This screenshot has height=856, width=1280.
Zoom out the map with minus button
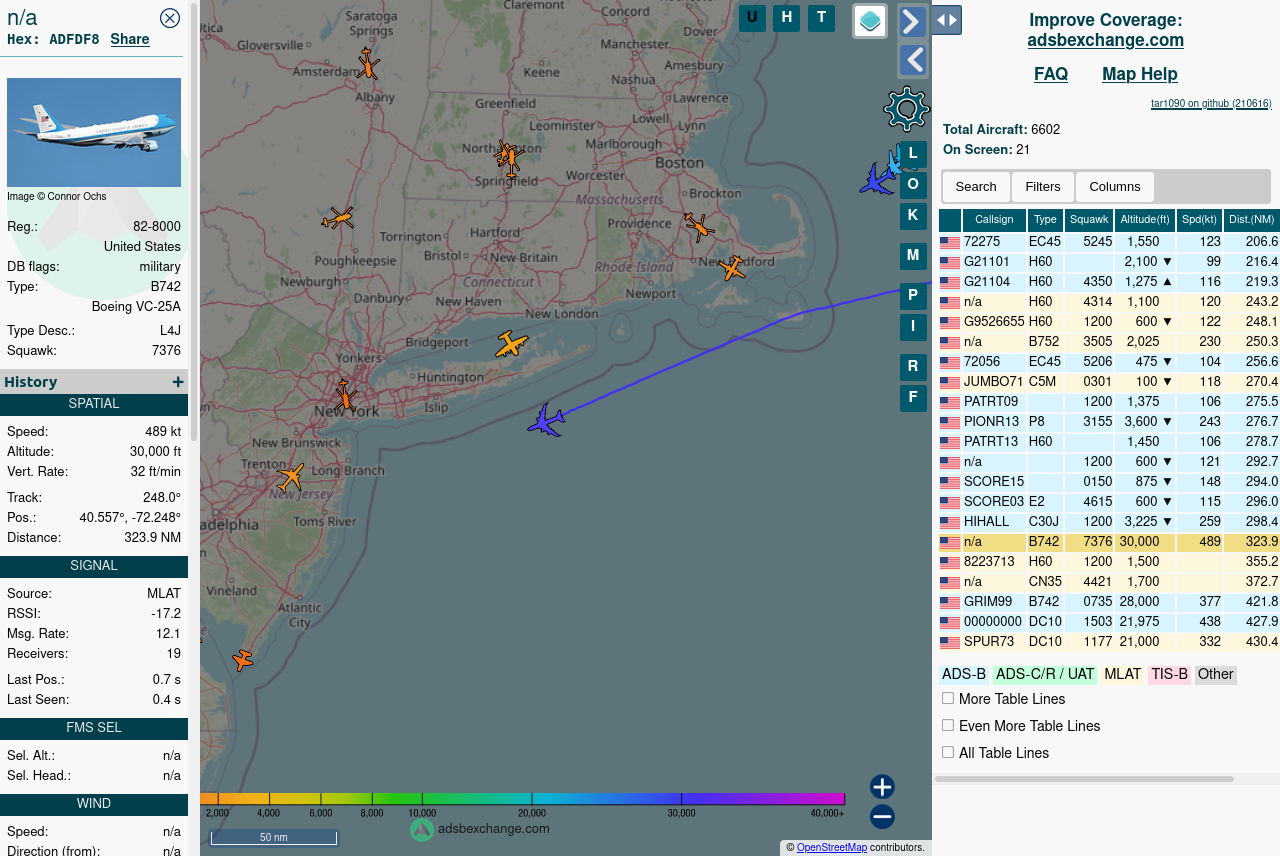[882, 817]
